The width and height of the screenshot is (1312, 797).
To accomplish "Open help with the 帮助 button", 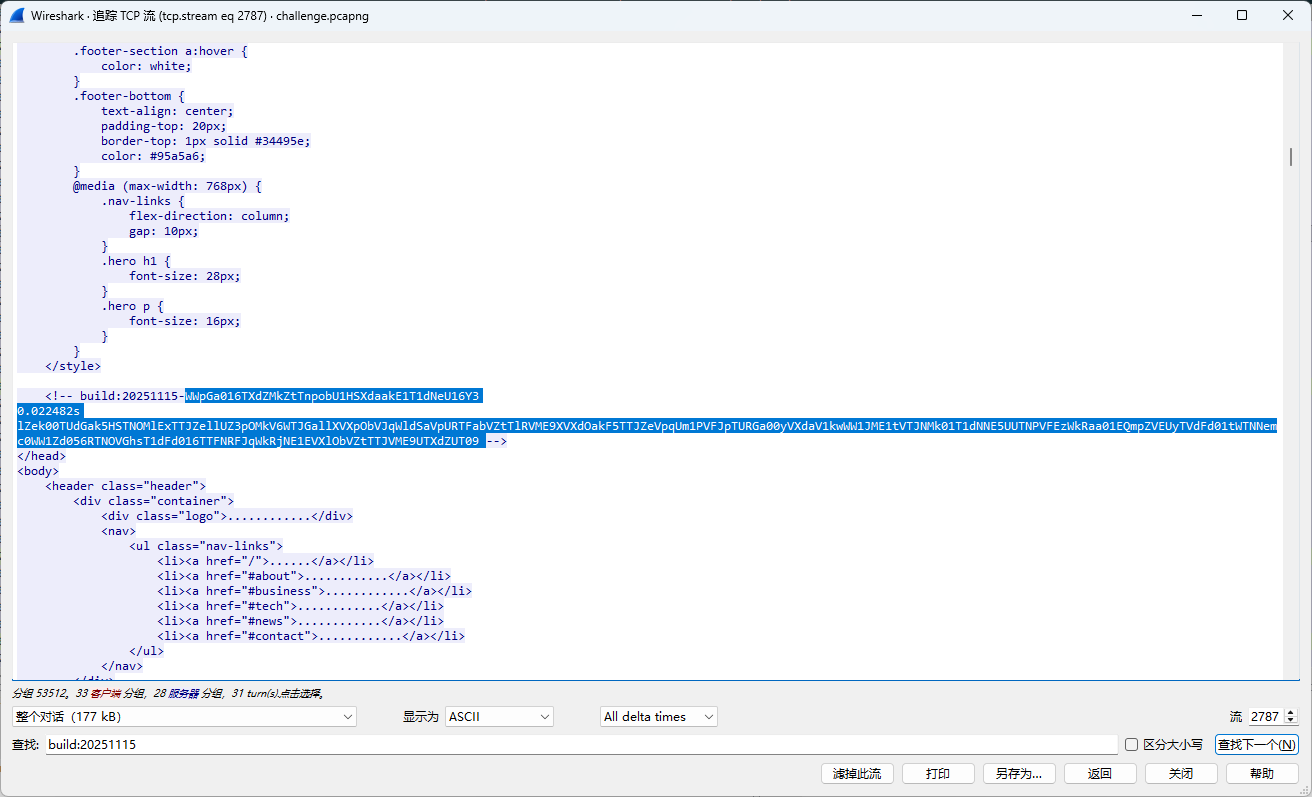I will pos(1261,774).
